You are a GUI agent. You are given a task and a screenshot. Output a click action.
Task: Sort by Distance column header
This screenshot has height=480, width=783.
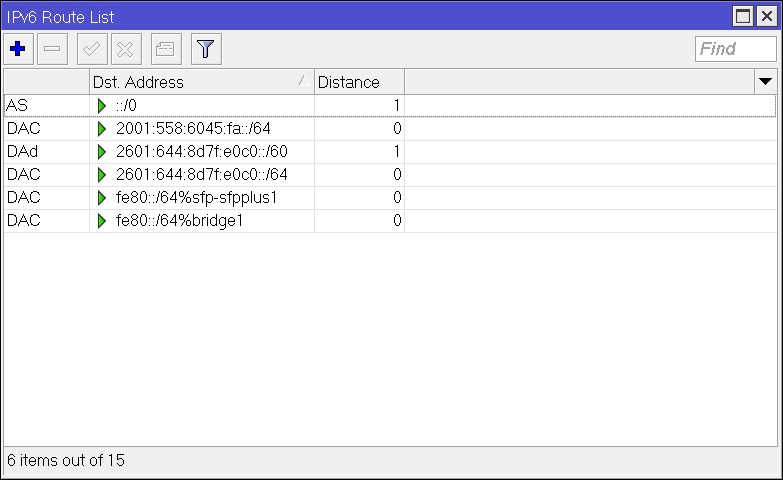[x=359, y=82]
